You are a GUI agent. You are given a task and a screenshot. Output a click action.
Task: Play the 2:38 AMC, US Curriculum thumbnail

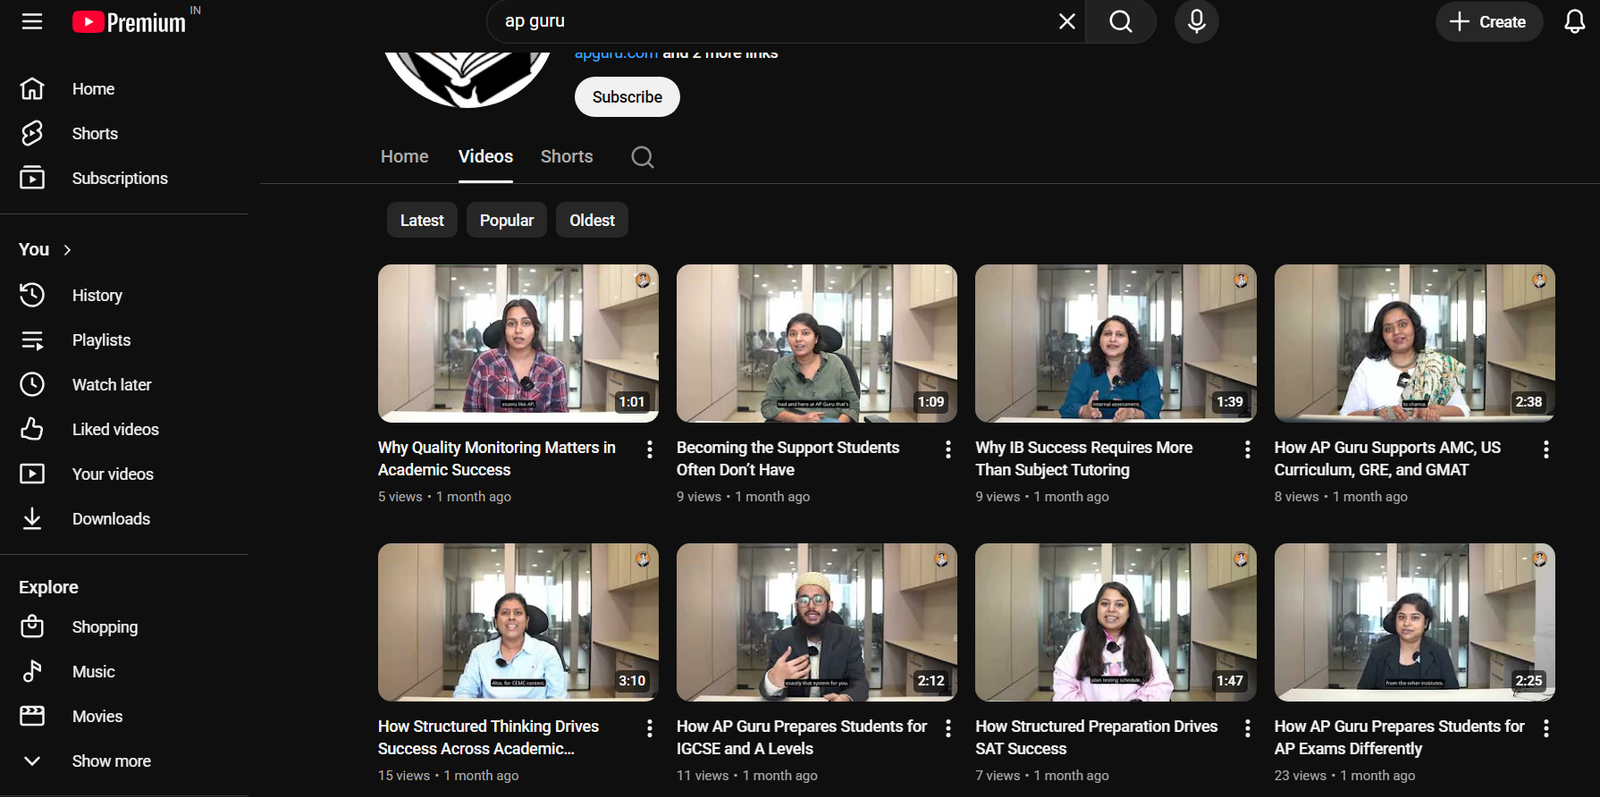1415,343
